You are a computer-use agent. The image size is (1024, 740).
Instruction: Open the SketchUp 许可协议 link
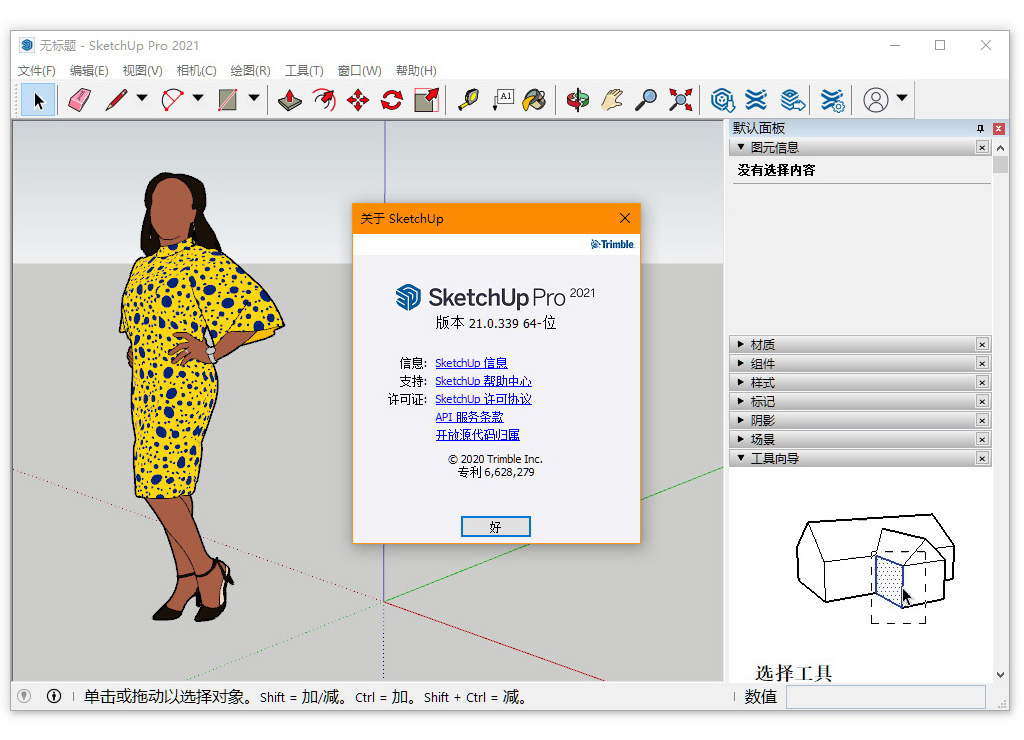[483, 399]
